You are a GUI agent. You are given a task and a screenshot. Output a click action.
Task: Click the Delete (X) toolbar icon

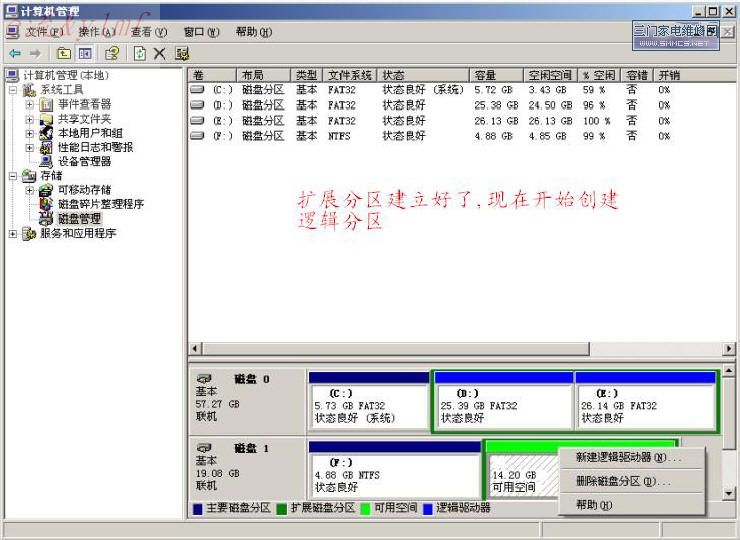click(x=160, y=53)
